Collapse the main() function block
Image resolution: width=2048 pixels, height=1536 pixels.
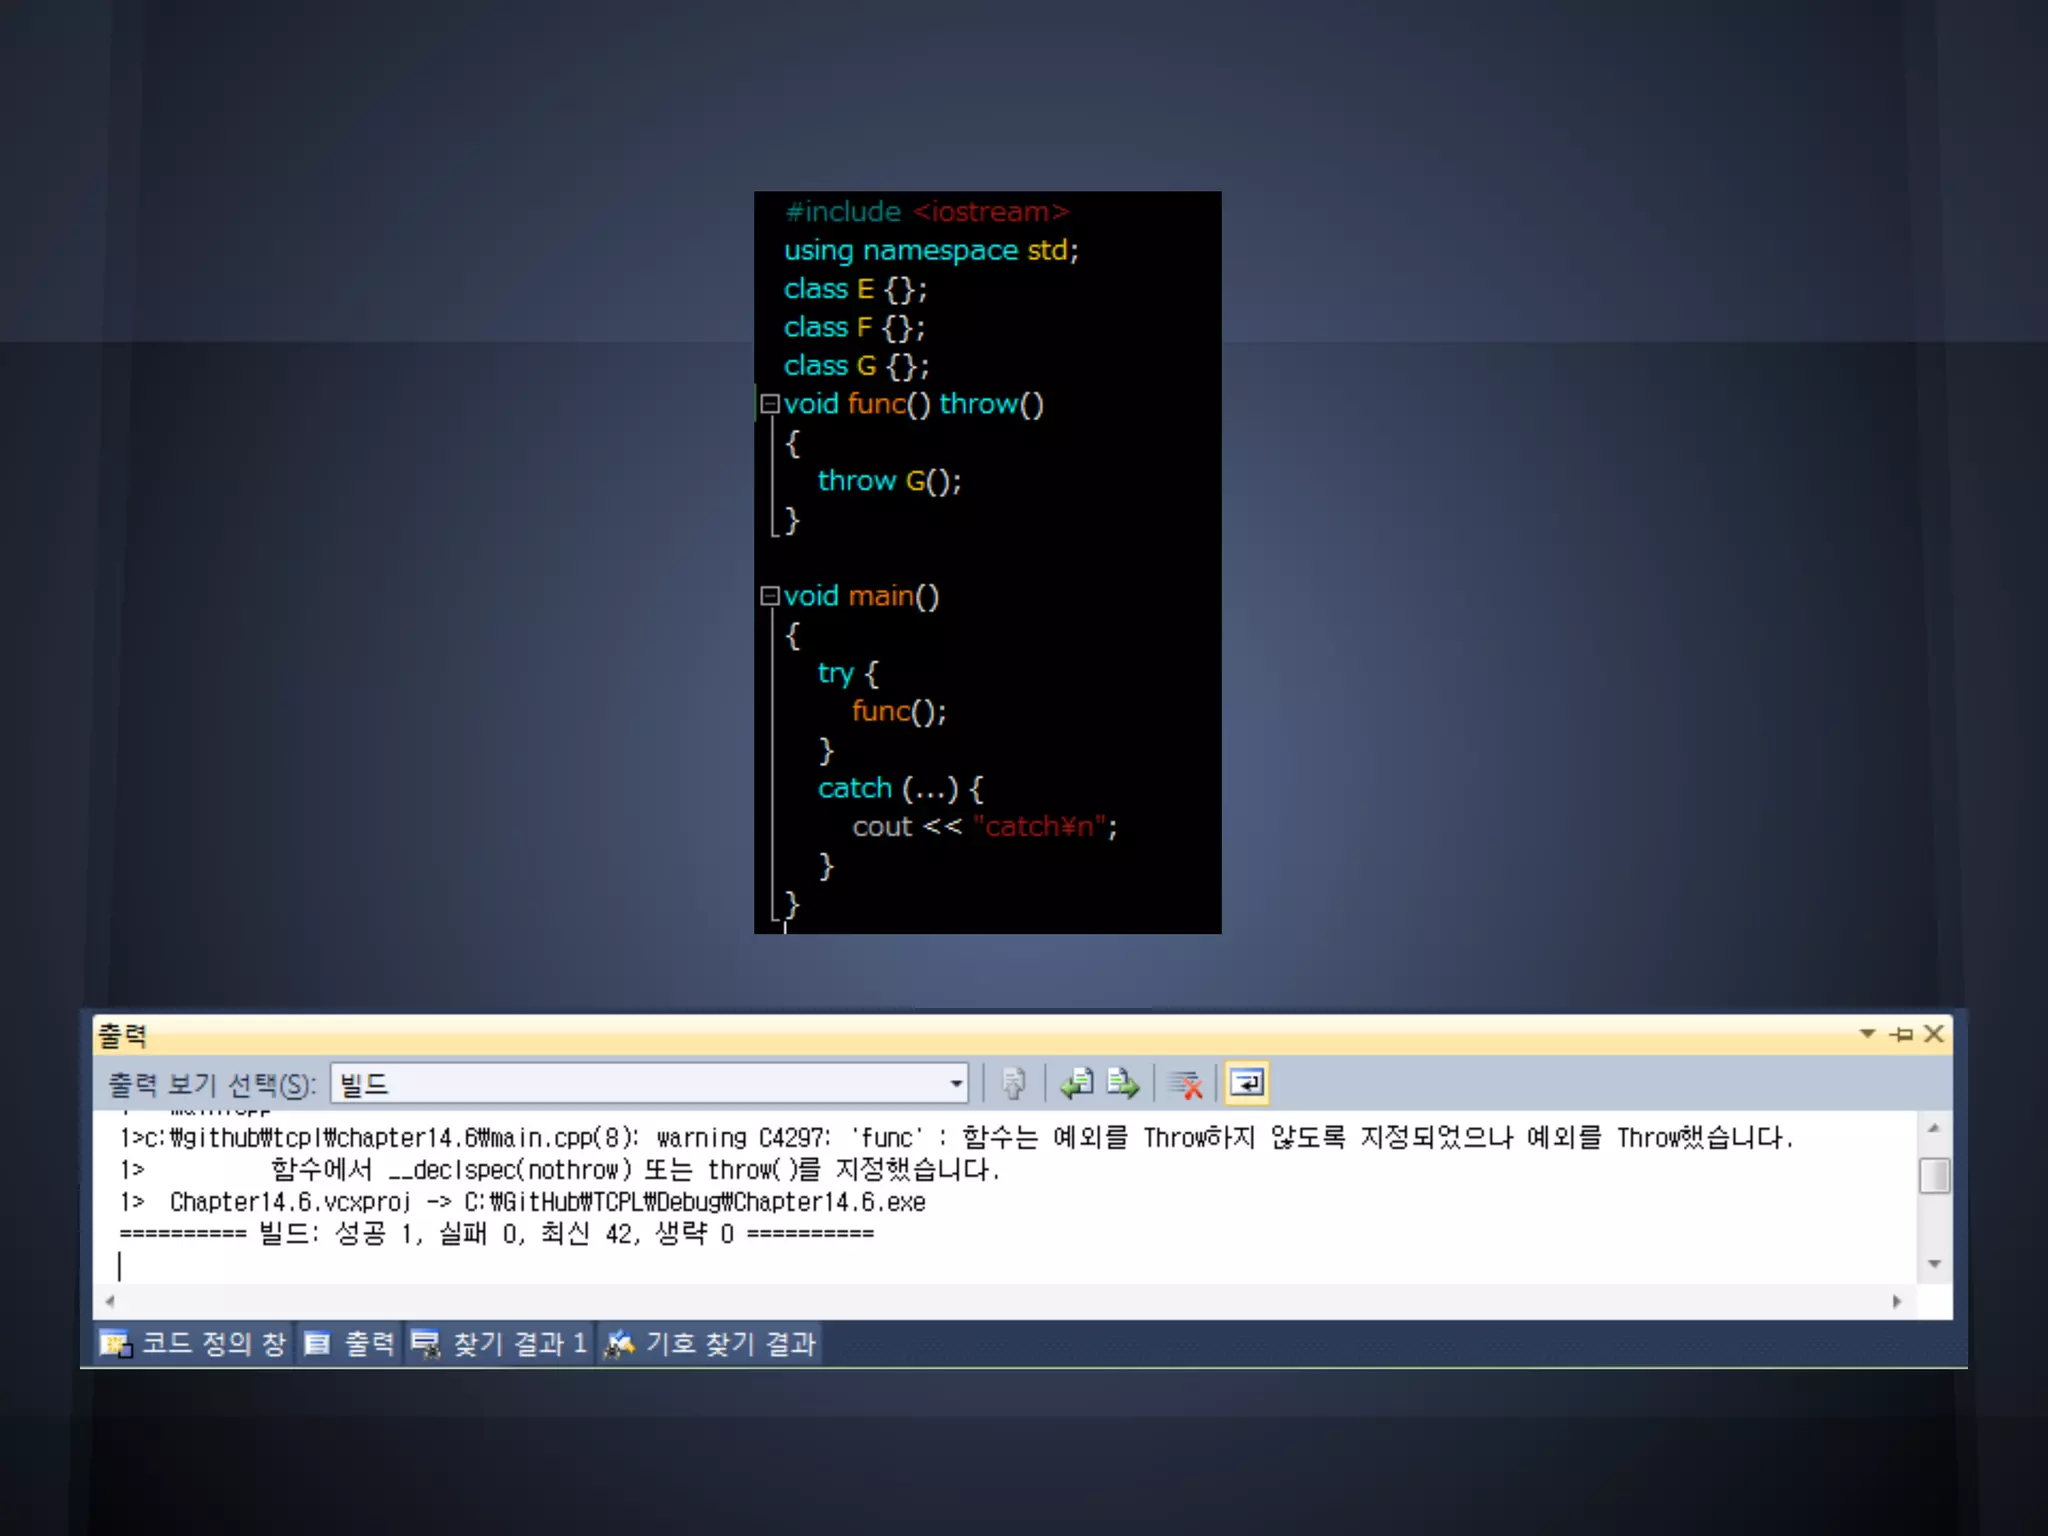tap(769, 596)
